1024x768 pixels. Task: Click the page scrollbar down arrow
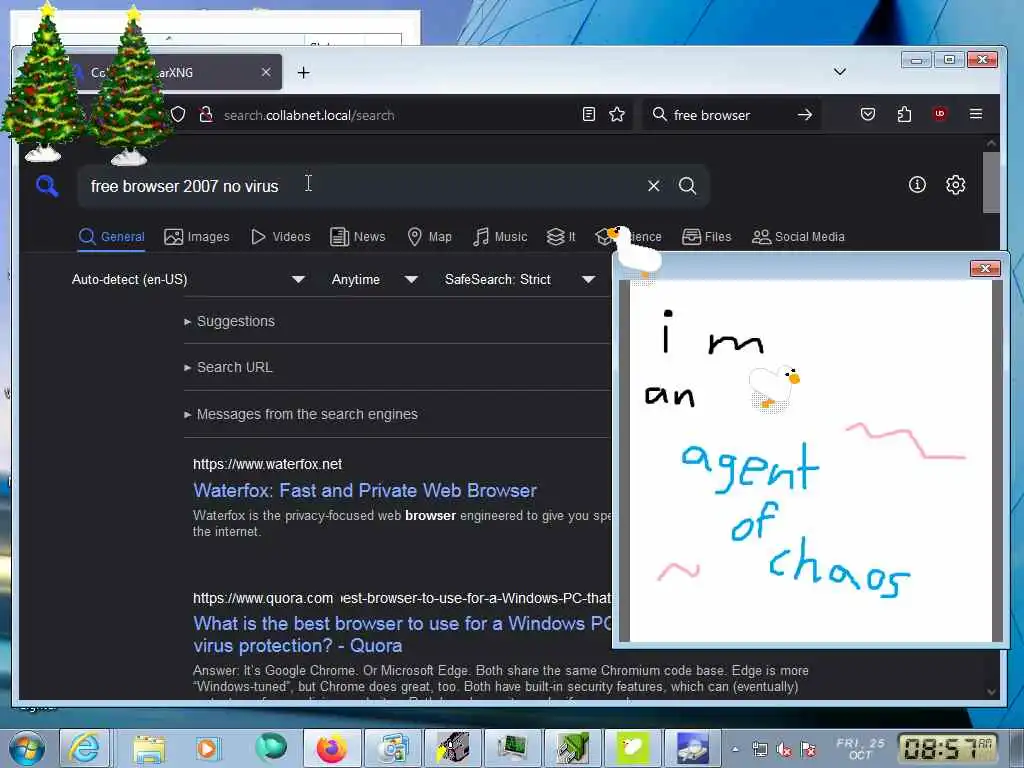click(x=991, y=692)
